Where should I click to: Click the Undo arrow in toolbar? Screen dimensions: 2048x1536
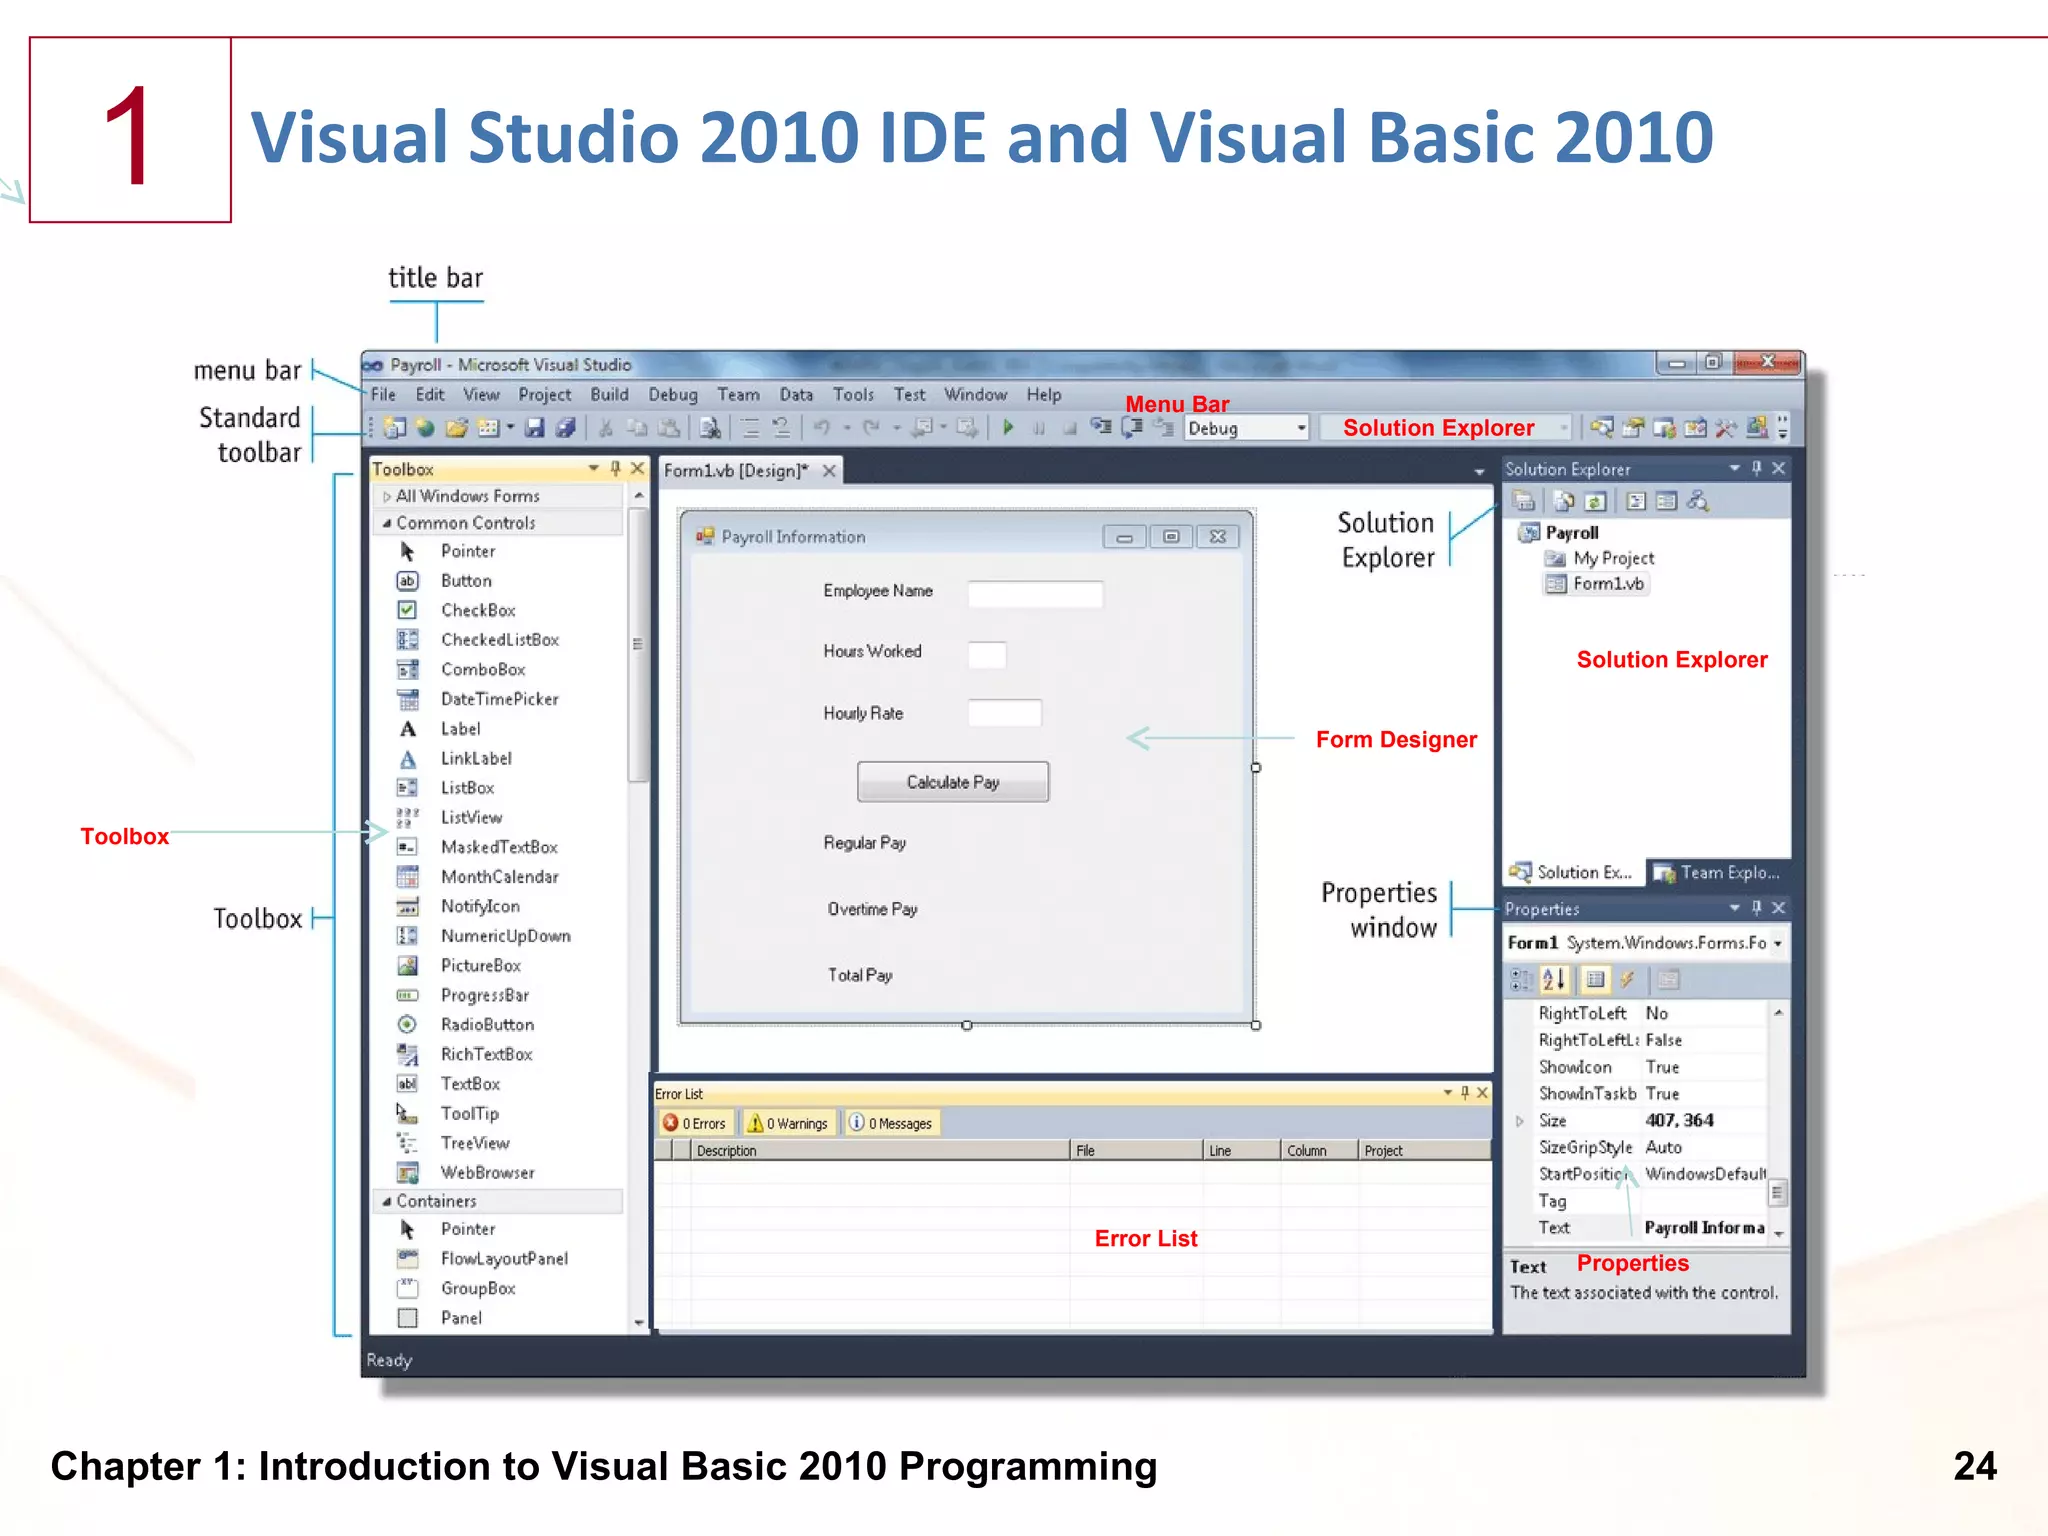click(x=822, y=428)
